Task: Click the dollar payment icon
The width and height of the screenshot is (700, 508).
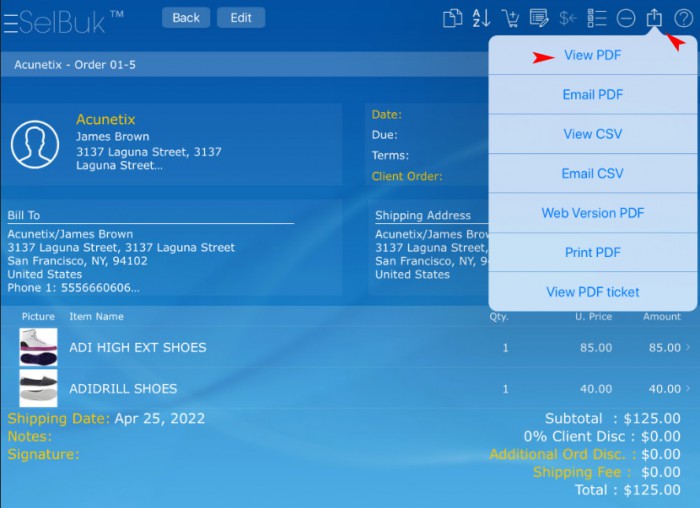Action: pos(568,18)
